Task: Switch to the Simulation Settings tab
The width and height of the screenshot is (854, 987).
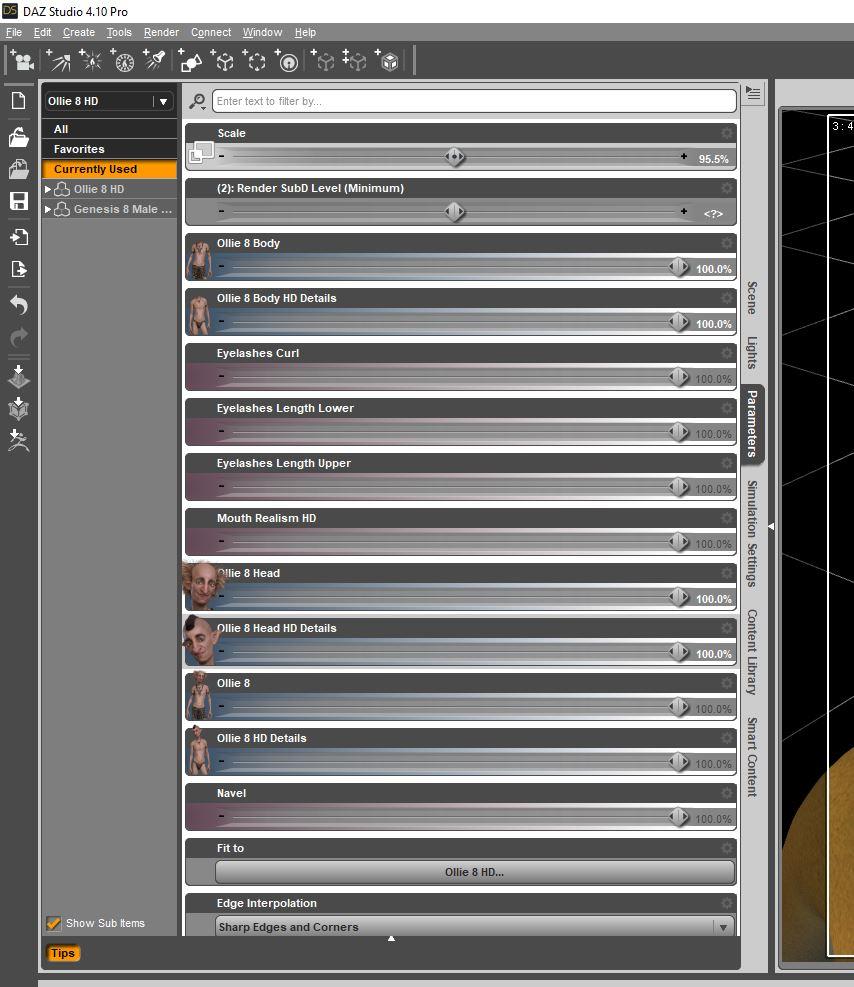Action: point(752,534)
